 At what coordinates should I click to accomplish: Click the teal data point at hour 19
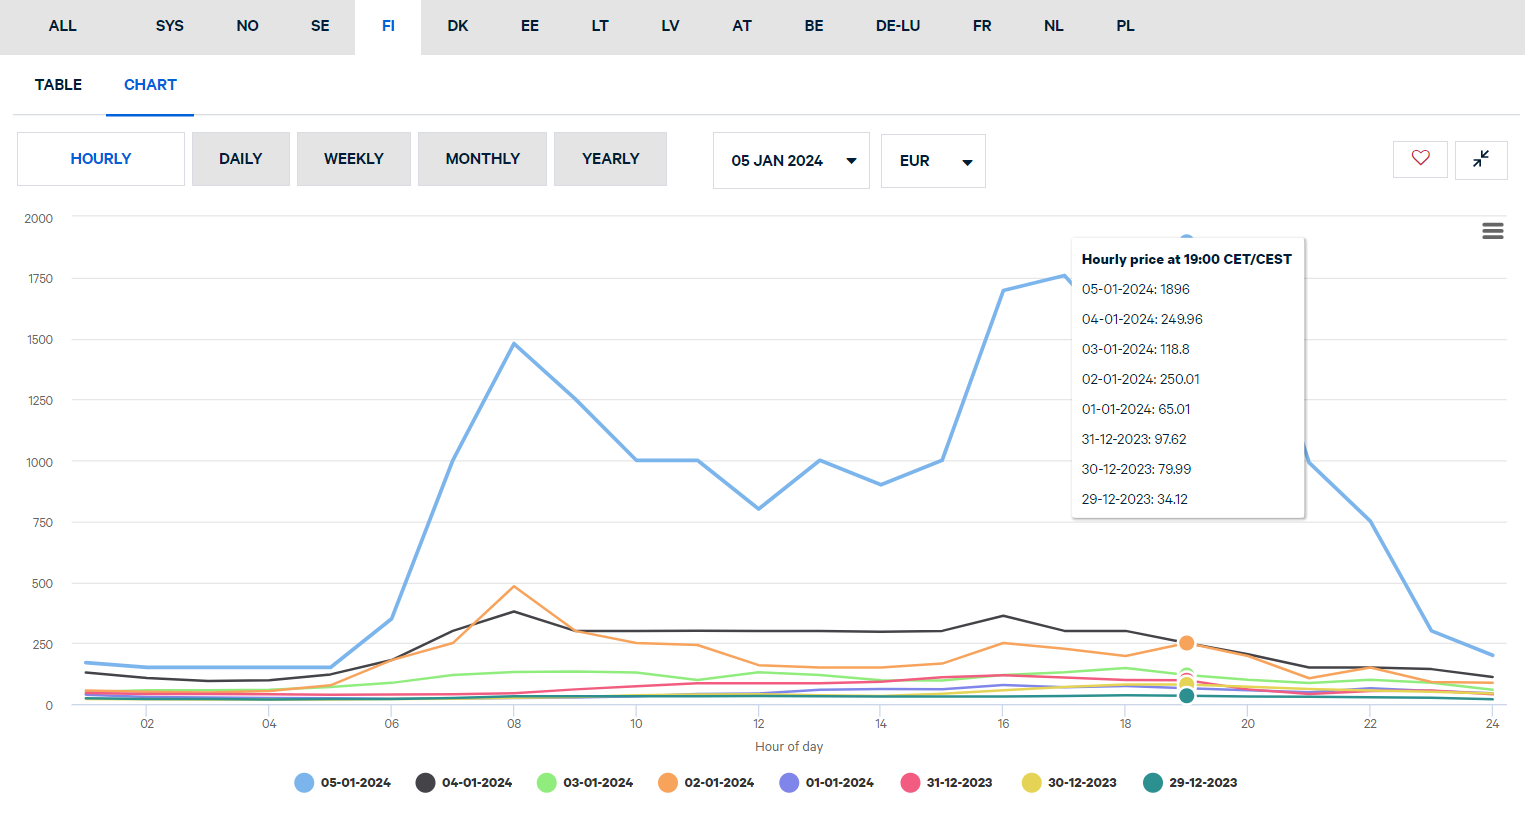coord(1186,696)
